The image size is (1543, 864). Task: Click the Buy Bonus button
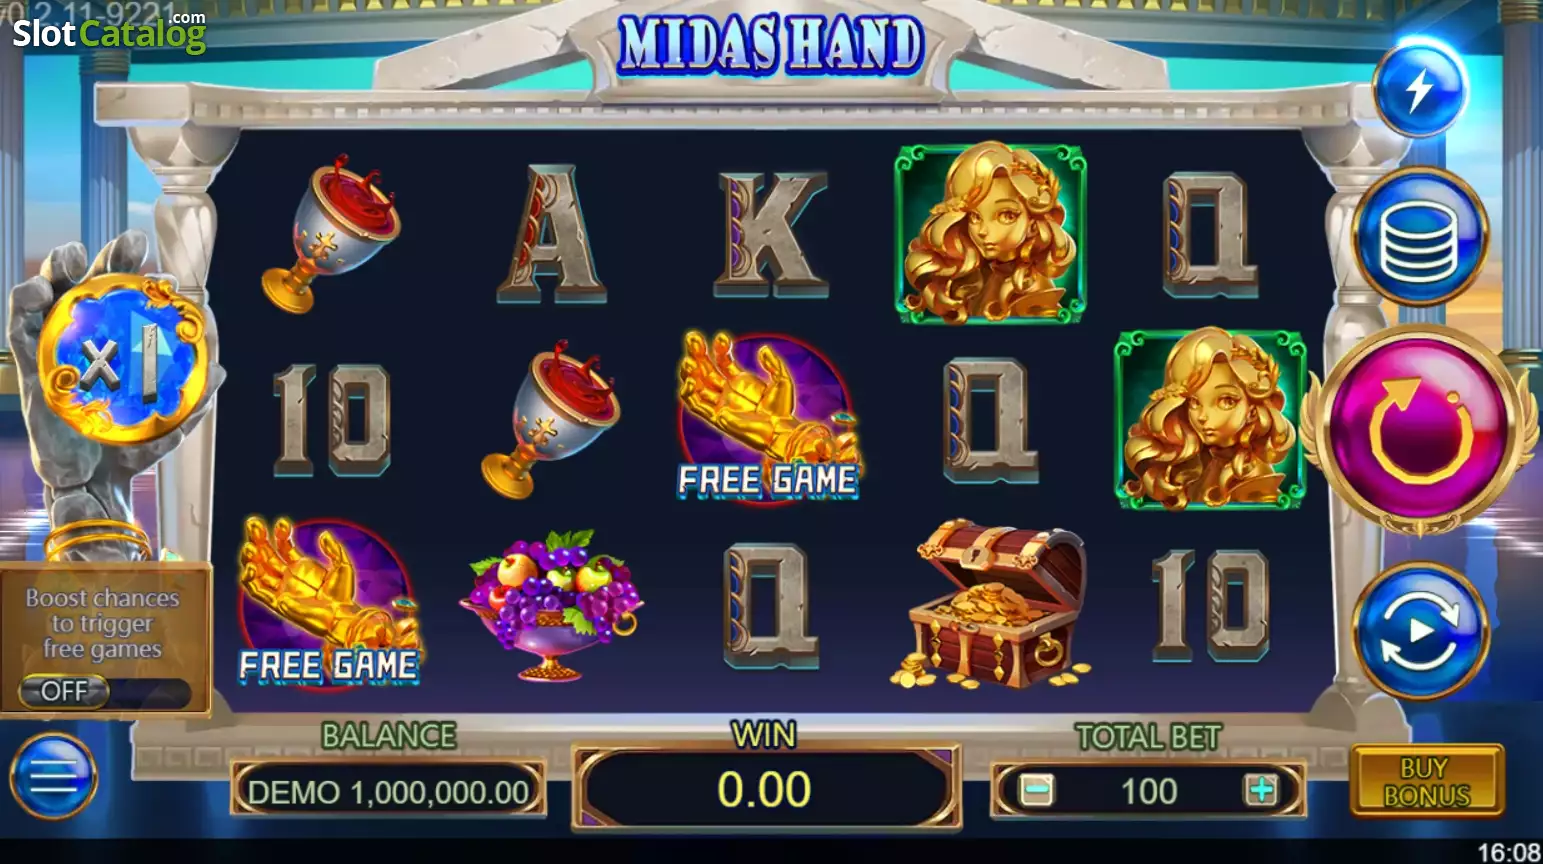coord(1426,781)
